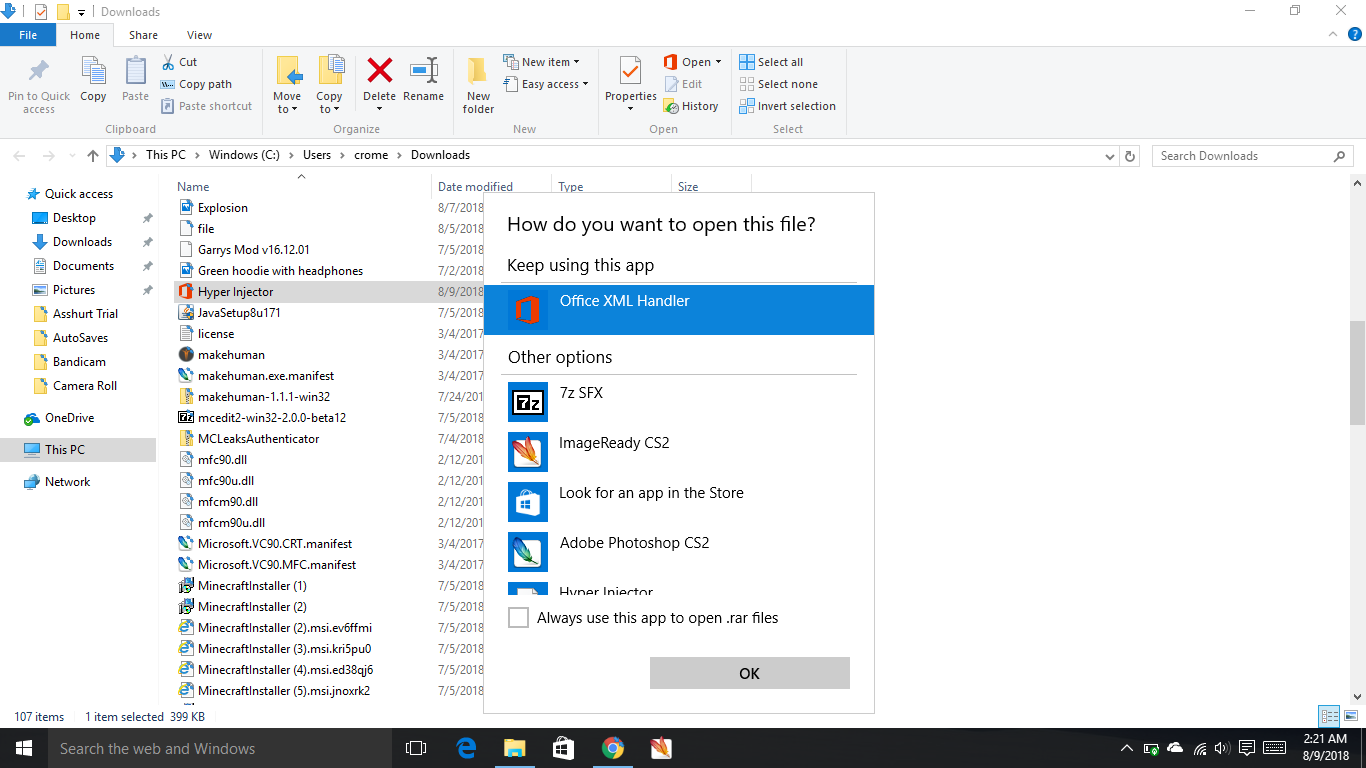
Task: Click Windows (C:) in the address path
Action: pos(244,155)
